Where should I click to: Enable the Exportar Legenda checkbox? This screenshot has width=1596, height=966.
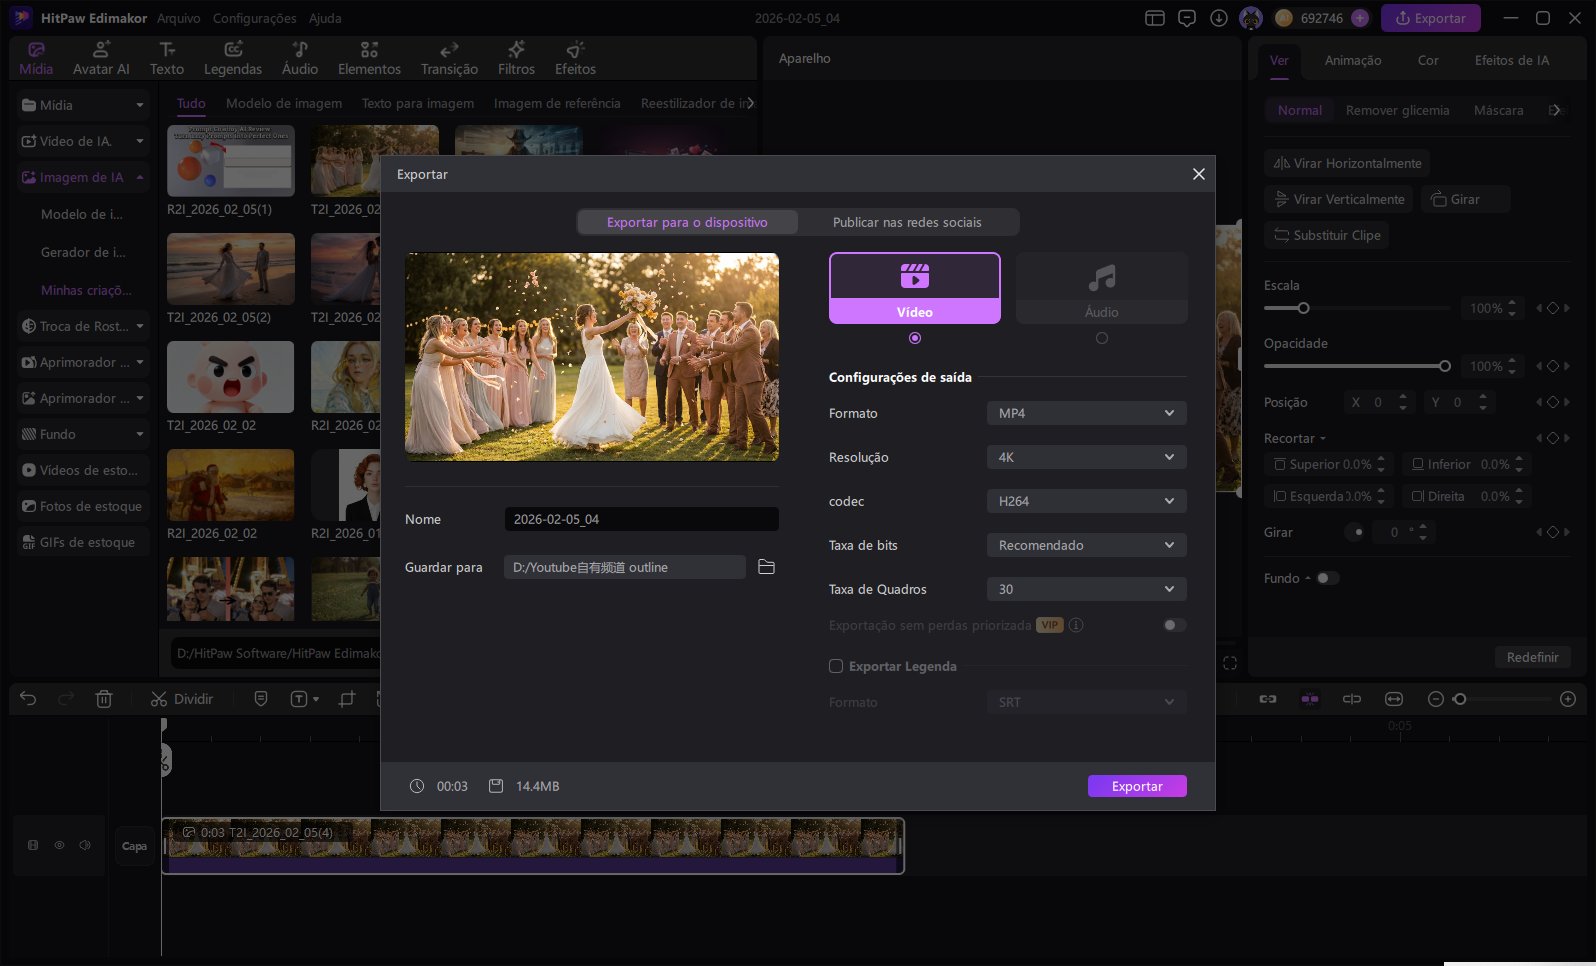[x=836, y=666]
